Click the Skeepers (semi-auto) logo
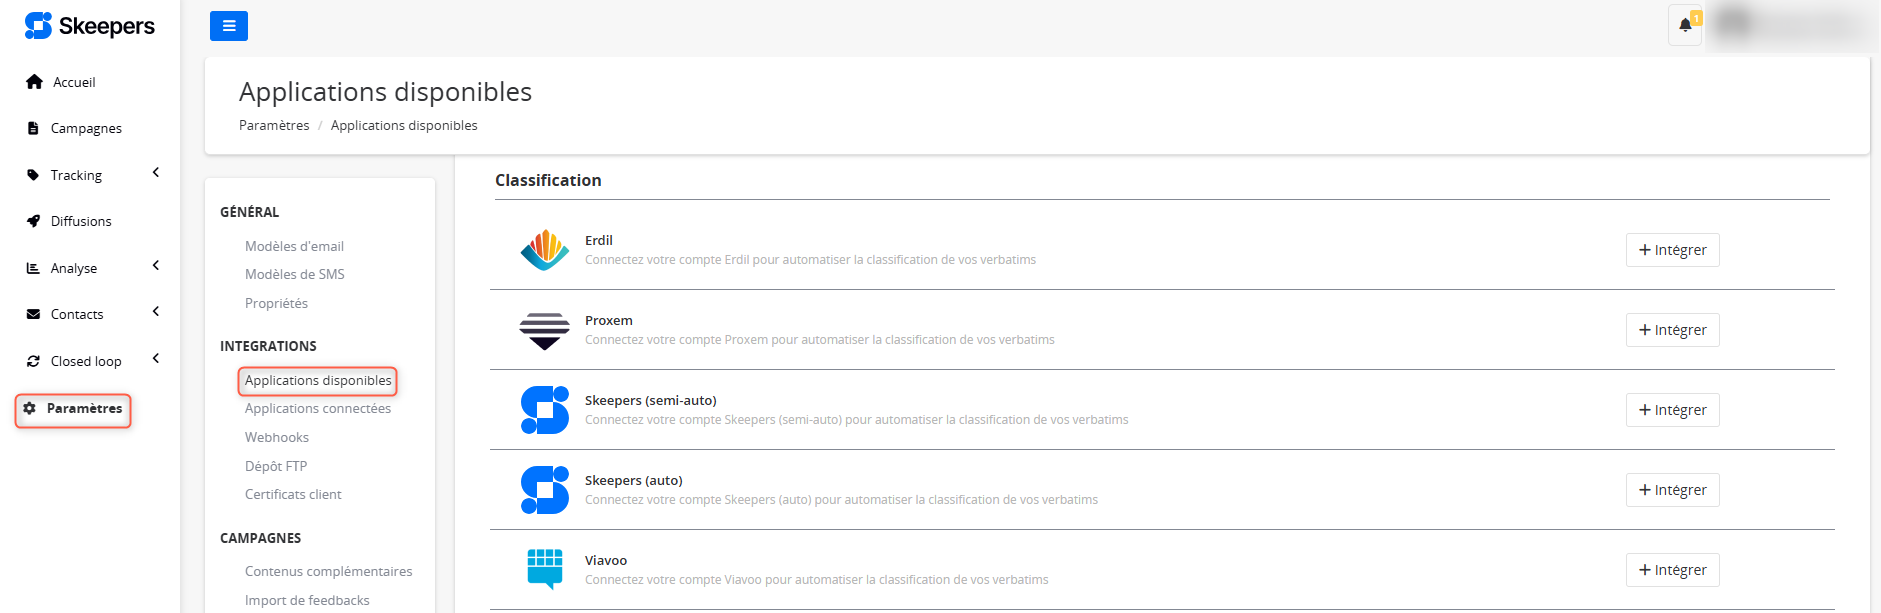1881x613 pixels. point(545,410)
